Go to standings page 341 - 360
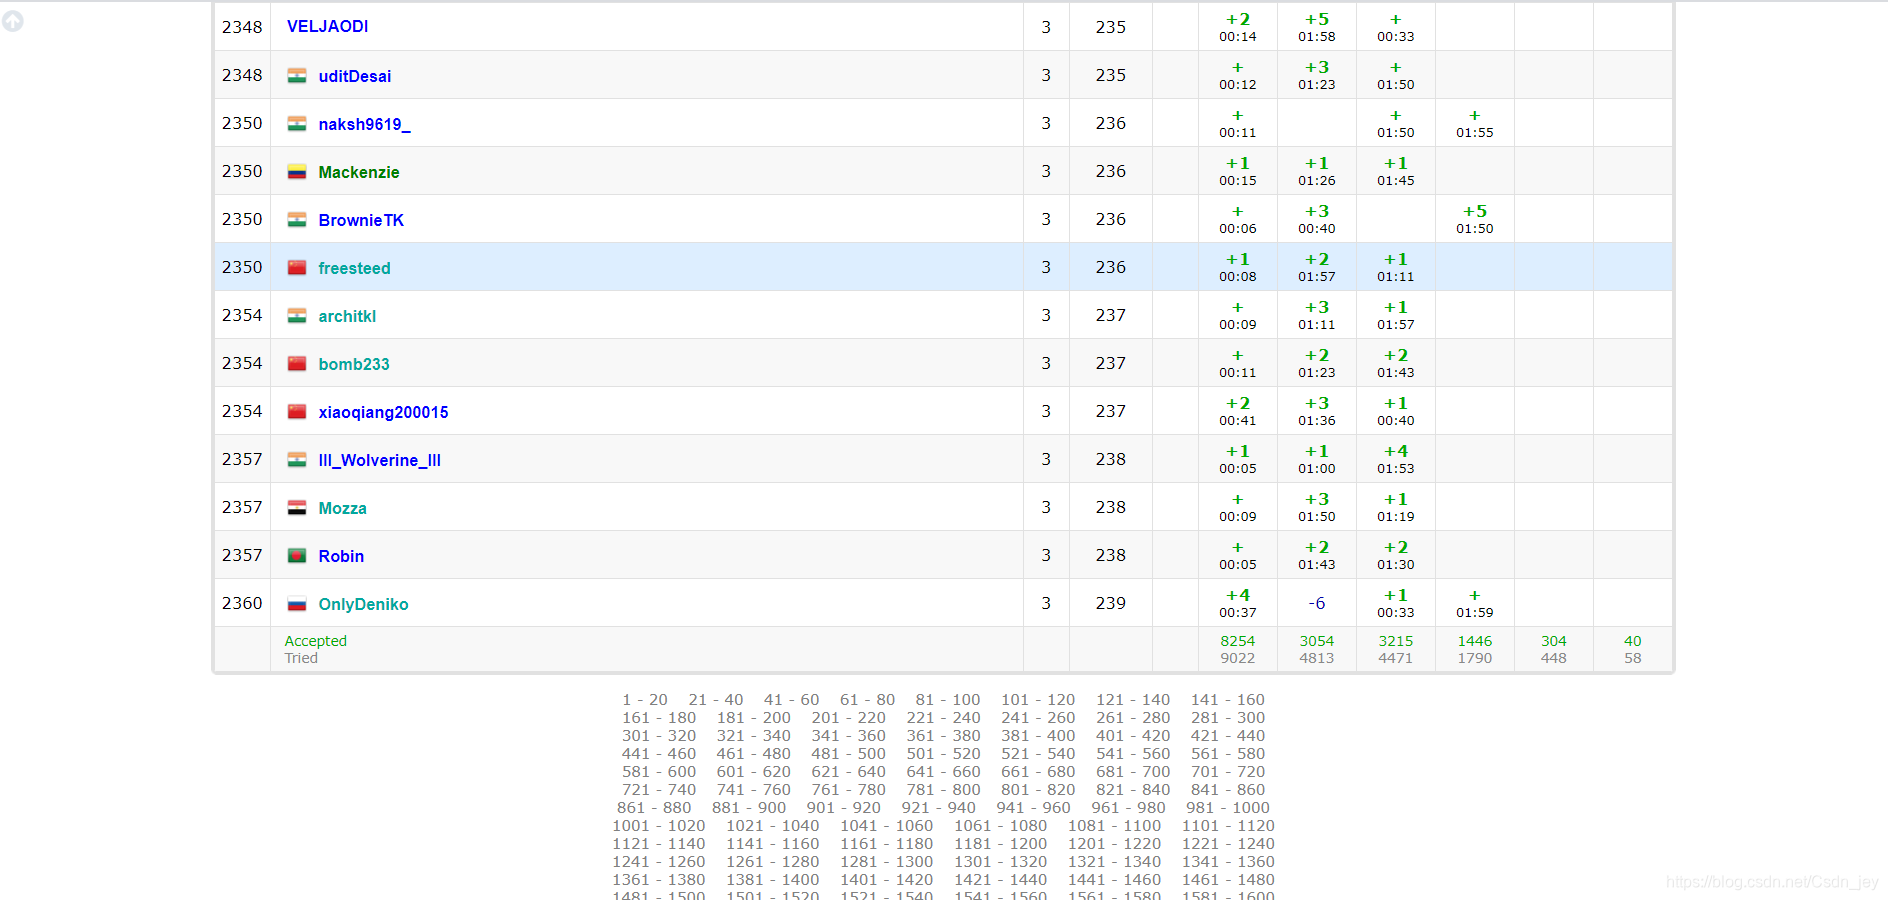Screen dimensions: 1888x900 click(848, 736)
